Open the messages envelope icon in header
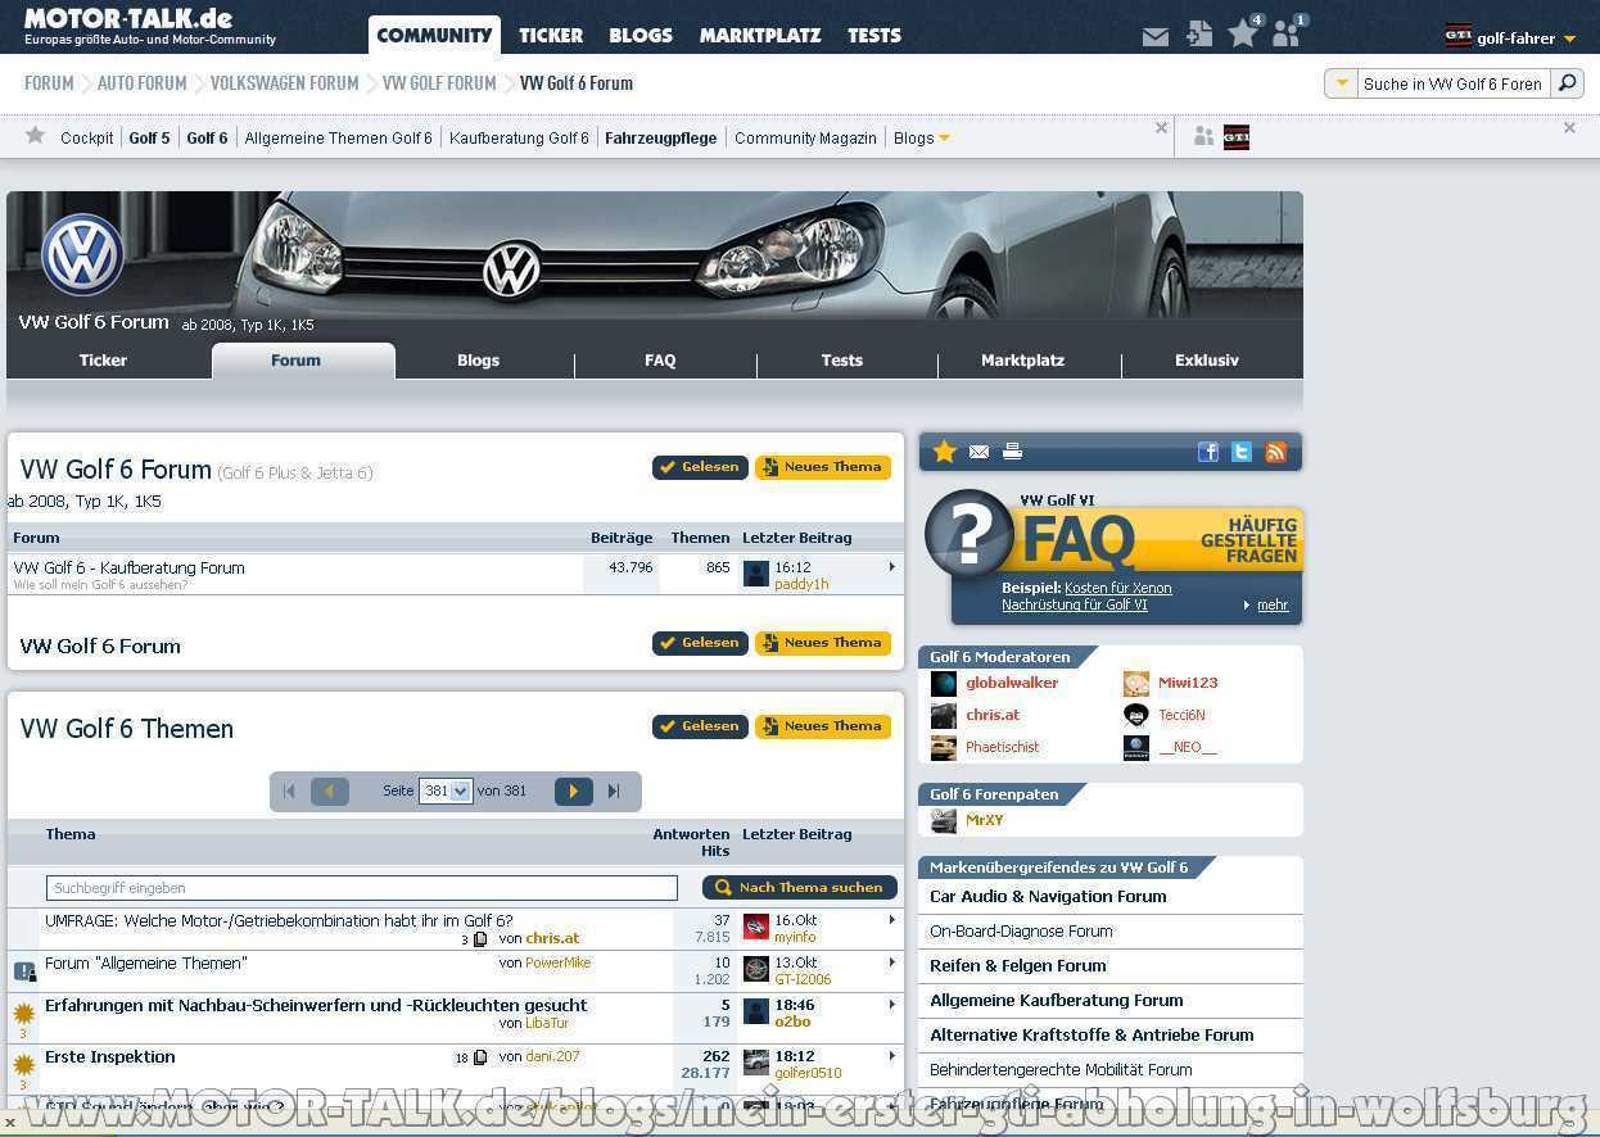Viewport: 1600px width, 1137px height. click(x=1155, y=37)
